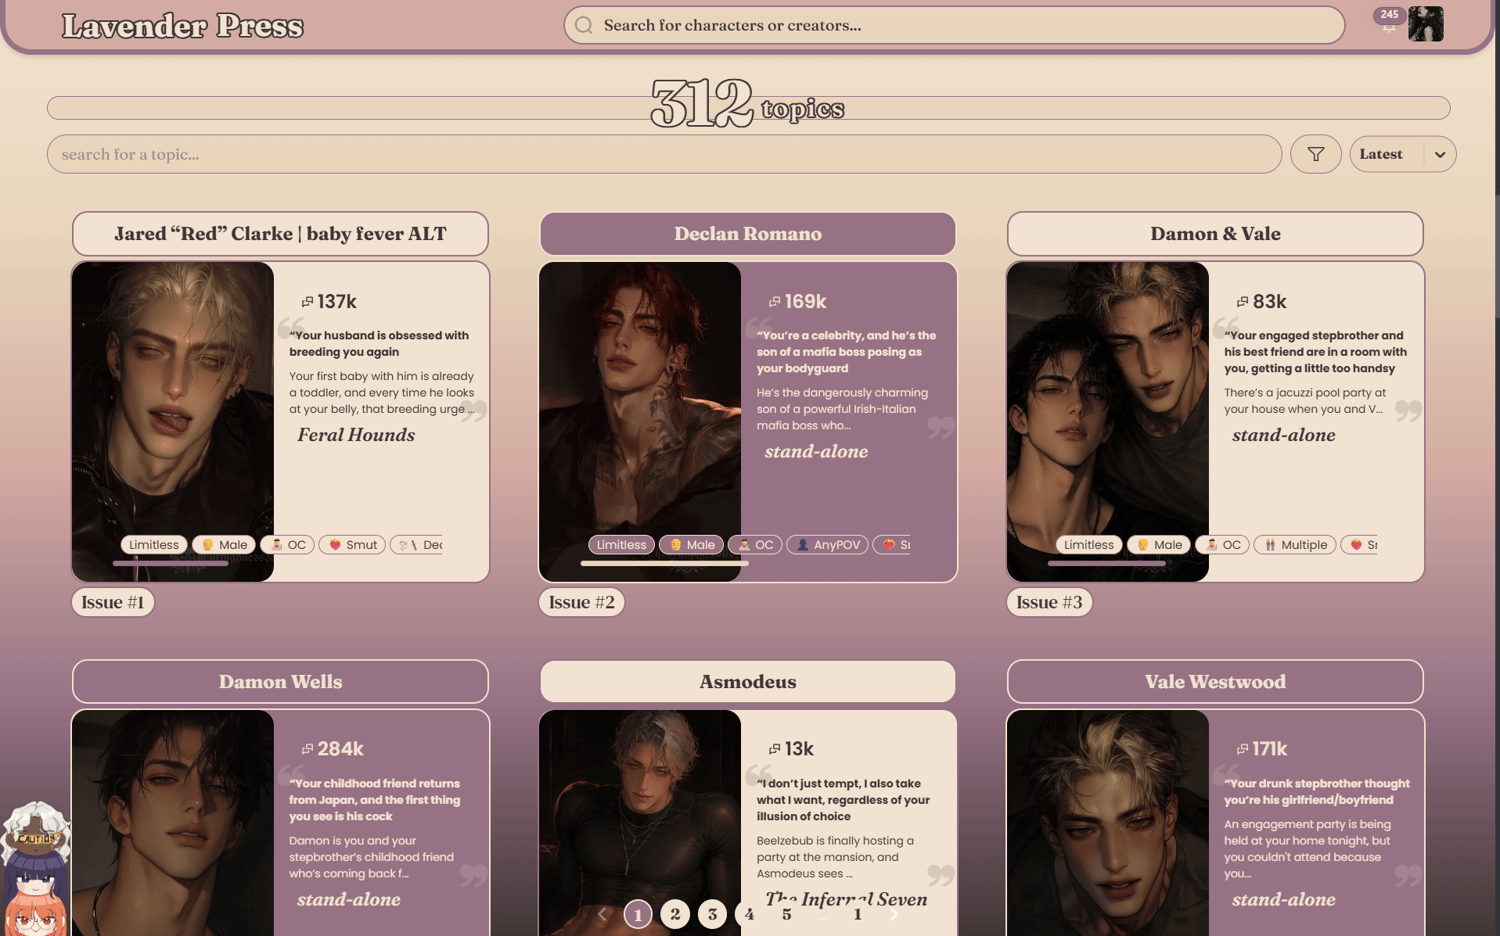Click the Multiple tag on Damon & Vale
Viewport: 1500px width, 936px height.
coord(1295,545)
